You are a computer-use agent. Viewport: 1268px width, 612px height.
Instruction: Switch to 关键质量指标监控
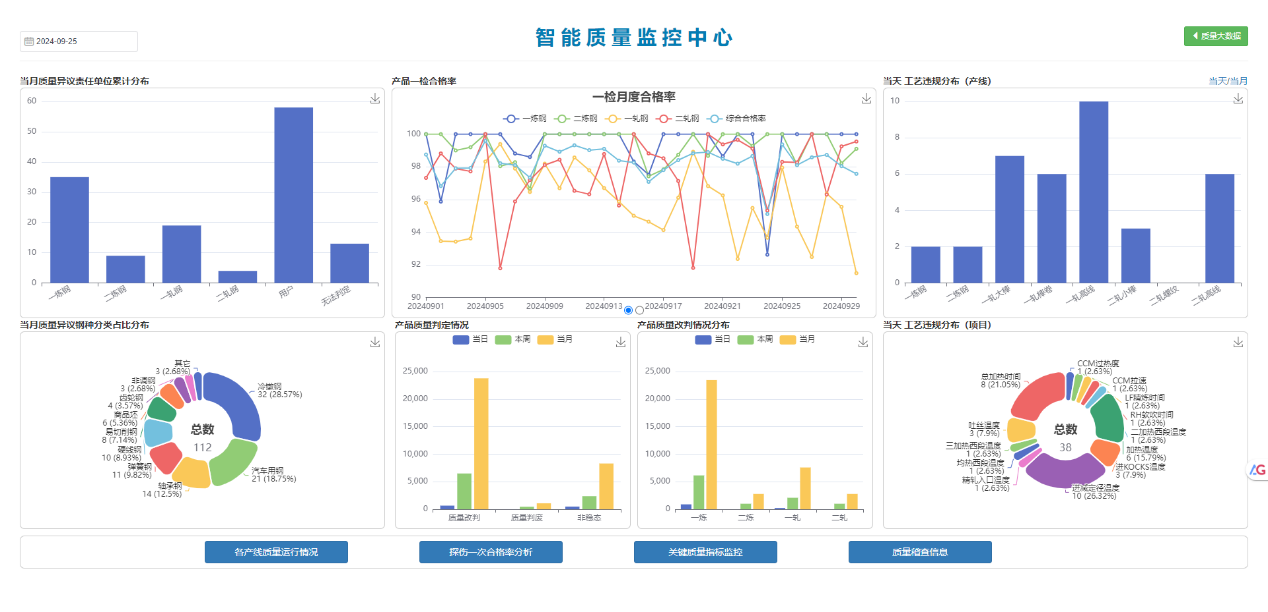[x=705, y=552]
